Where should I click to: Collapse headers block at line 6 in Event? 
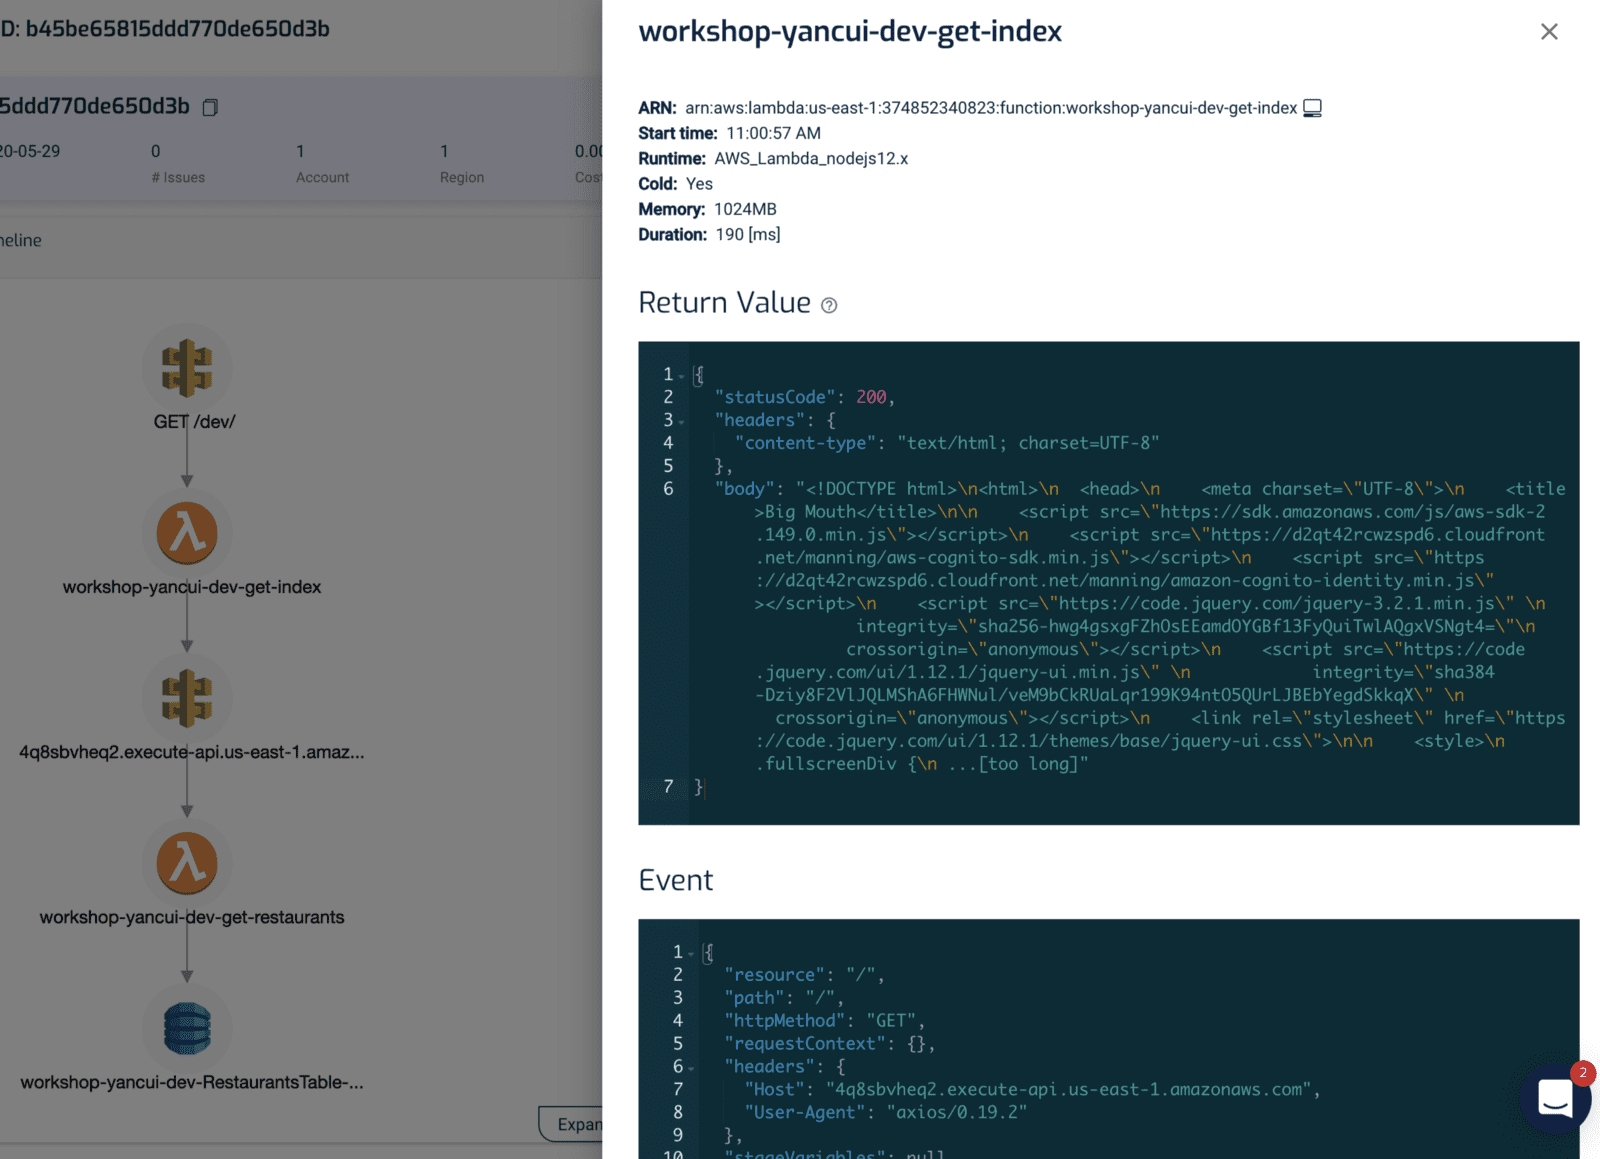691,1069
